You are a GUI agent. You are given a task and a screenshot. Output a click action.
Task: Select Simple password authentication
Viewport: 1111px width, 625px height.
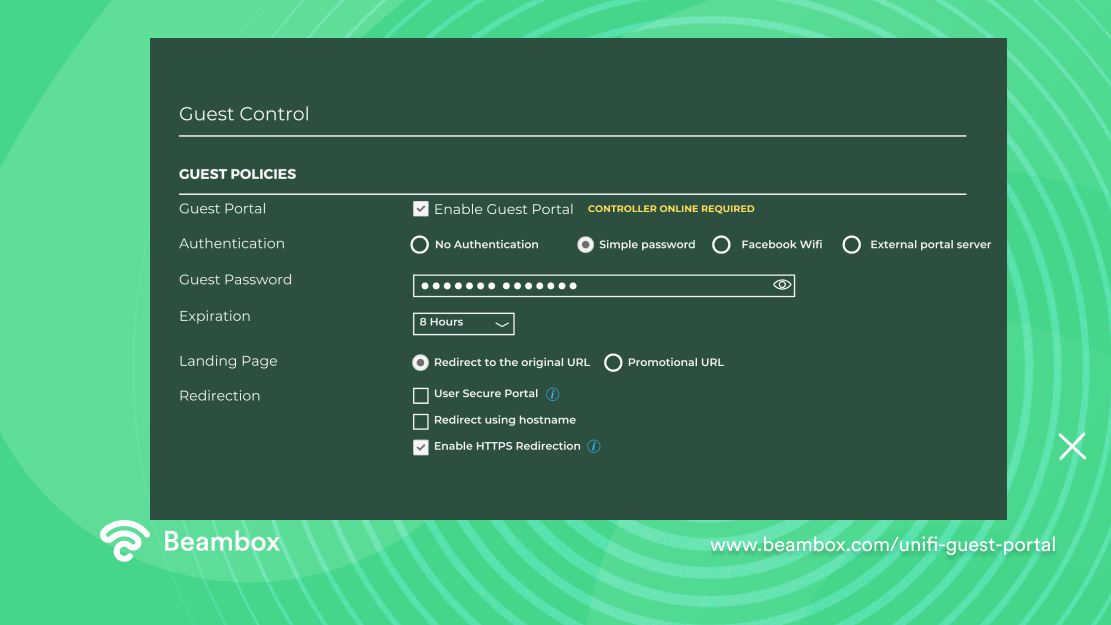pos(585,244)
